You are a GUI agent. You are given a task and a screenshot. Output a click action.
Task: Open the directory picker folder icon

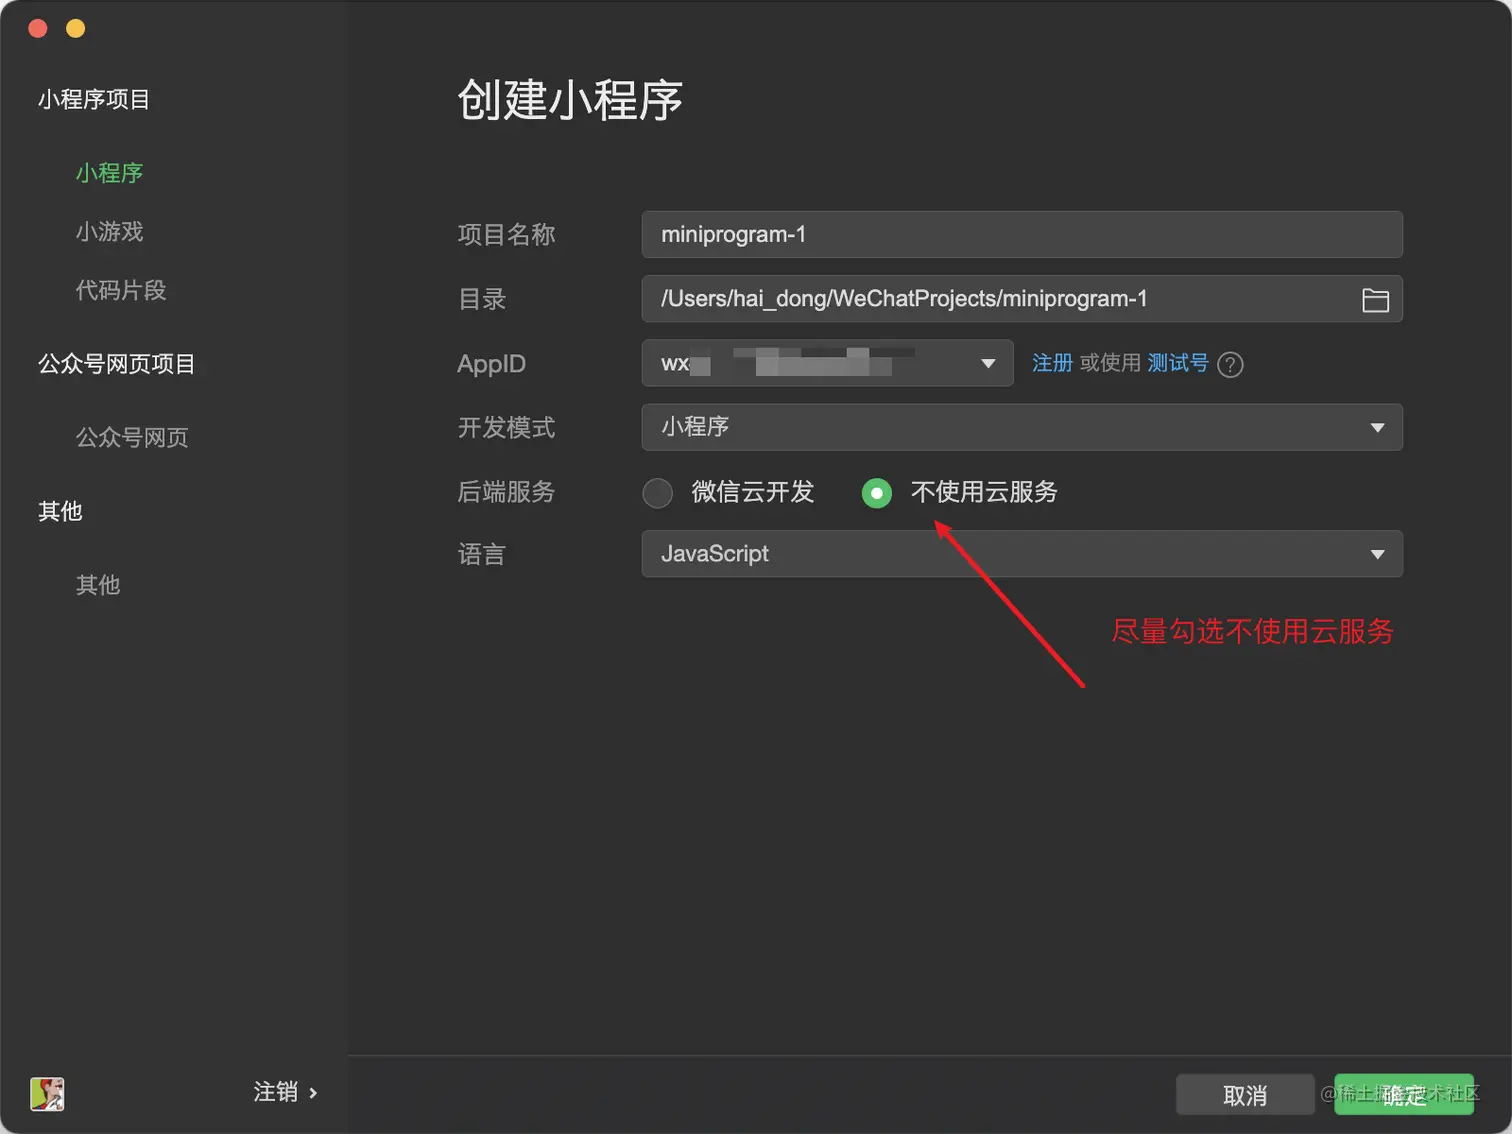click(1376, 299)
